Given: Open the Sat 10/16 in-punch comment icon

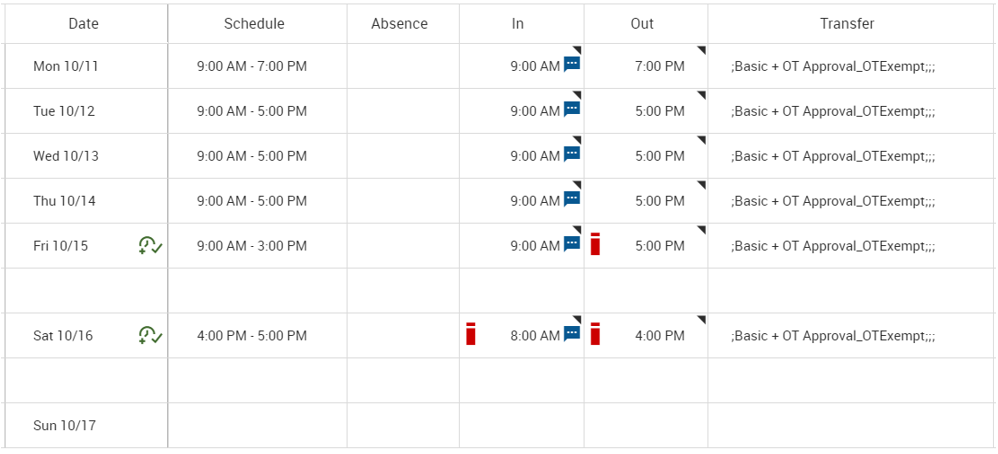Looking at the screenshot, I should pyautogui.click(x=572, y=335).
